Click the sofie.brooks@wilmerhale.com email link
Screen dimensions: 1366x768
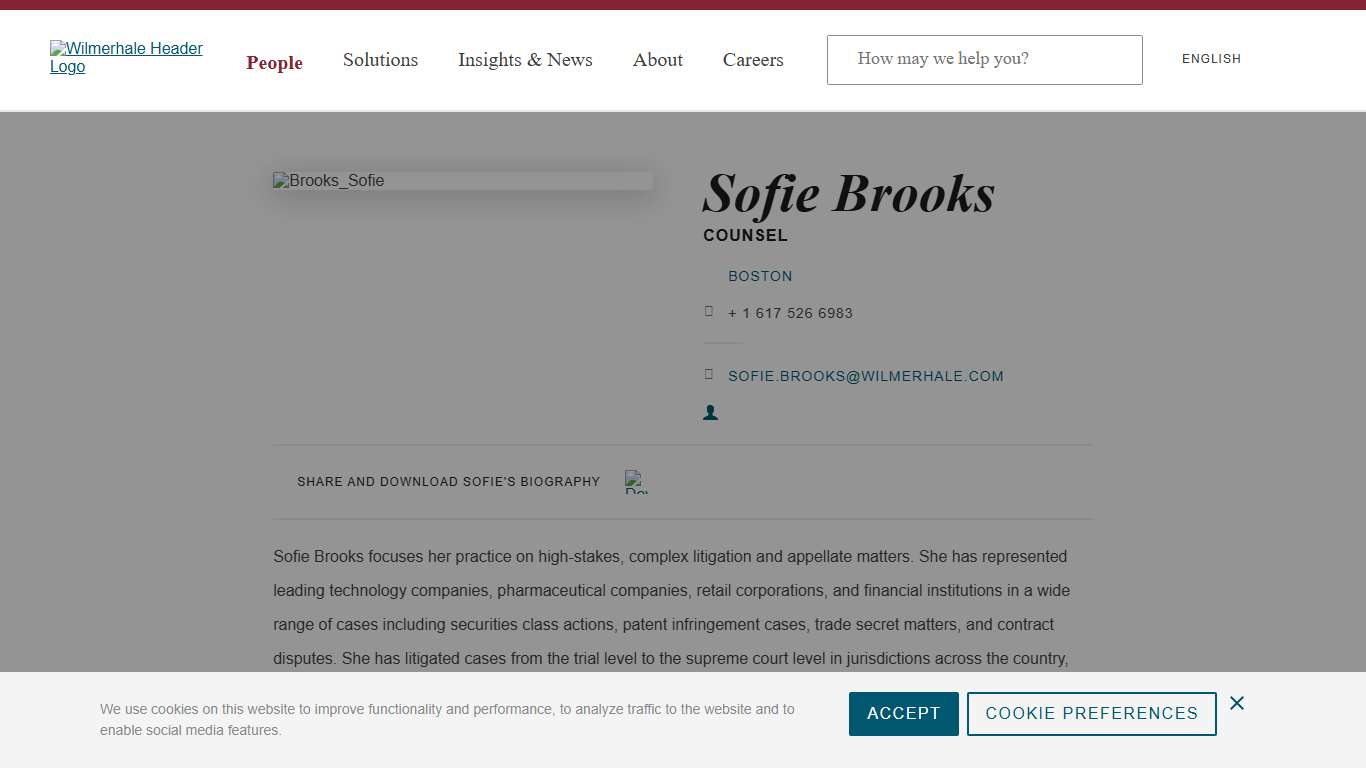tap(865, 376)
